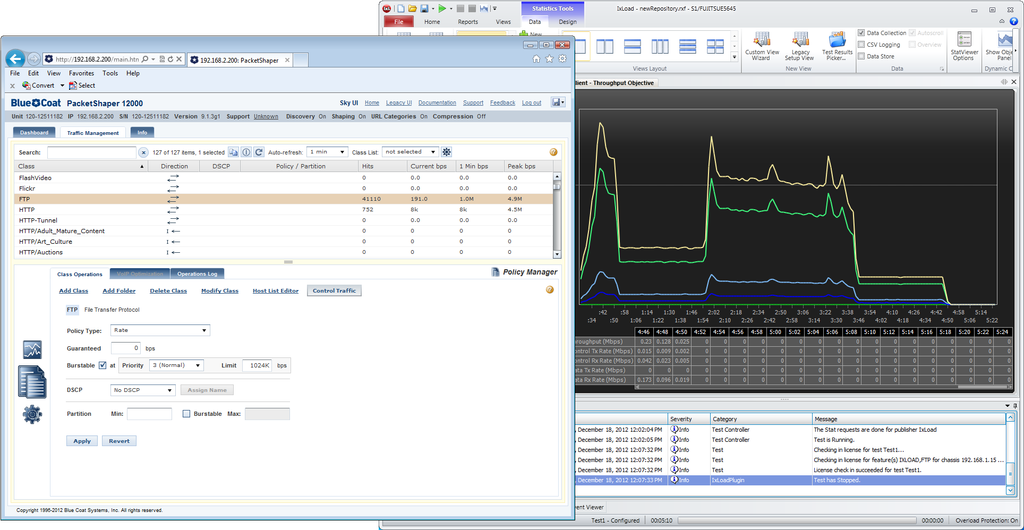Click the green Run test play icon
The image size is (1024, 530).
tap(441, 7)
